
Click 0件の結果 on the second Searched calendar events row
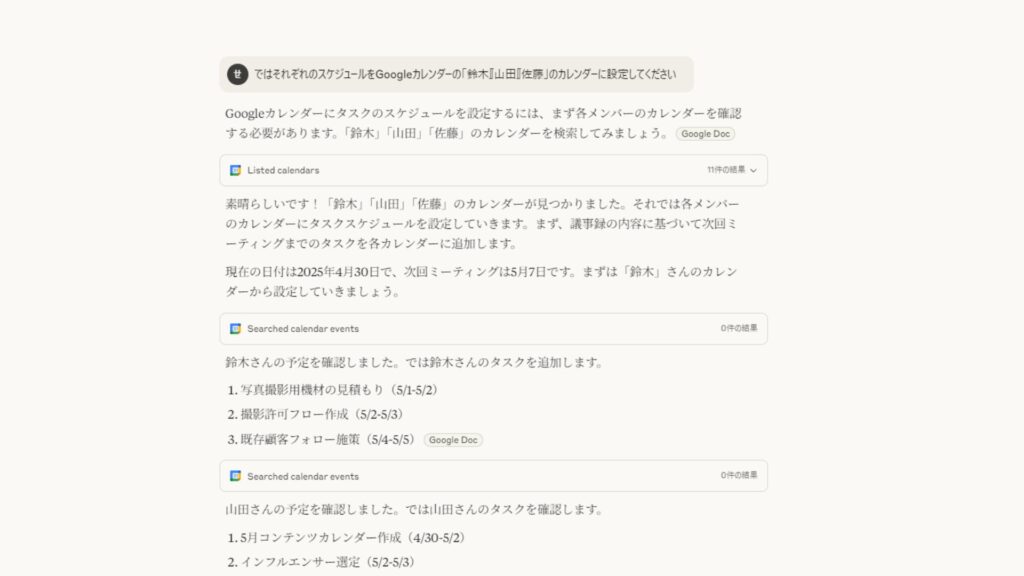(739, 475)
